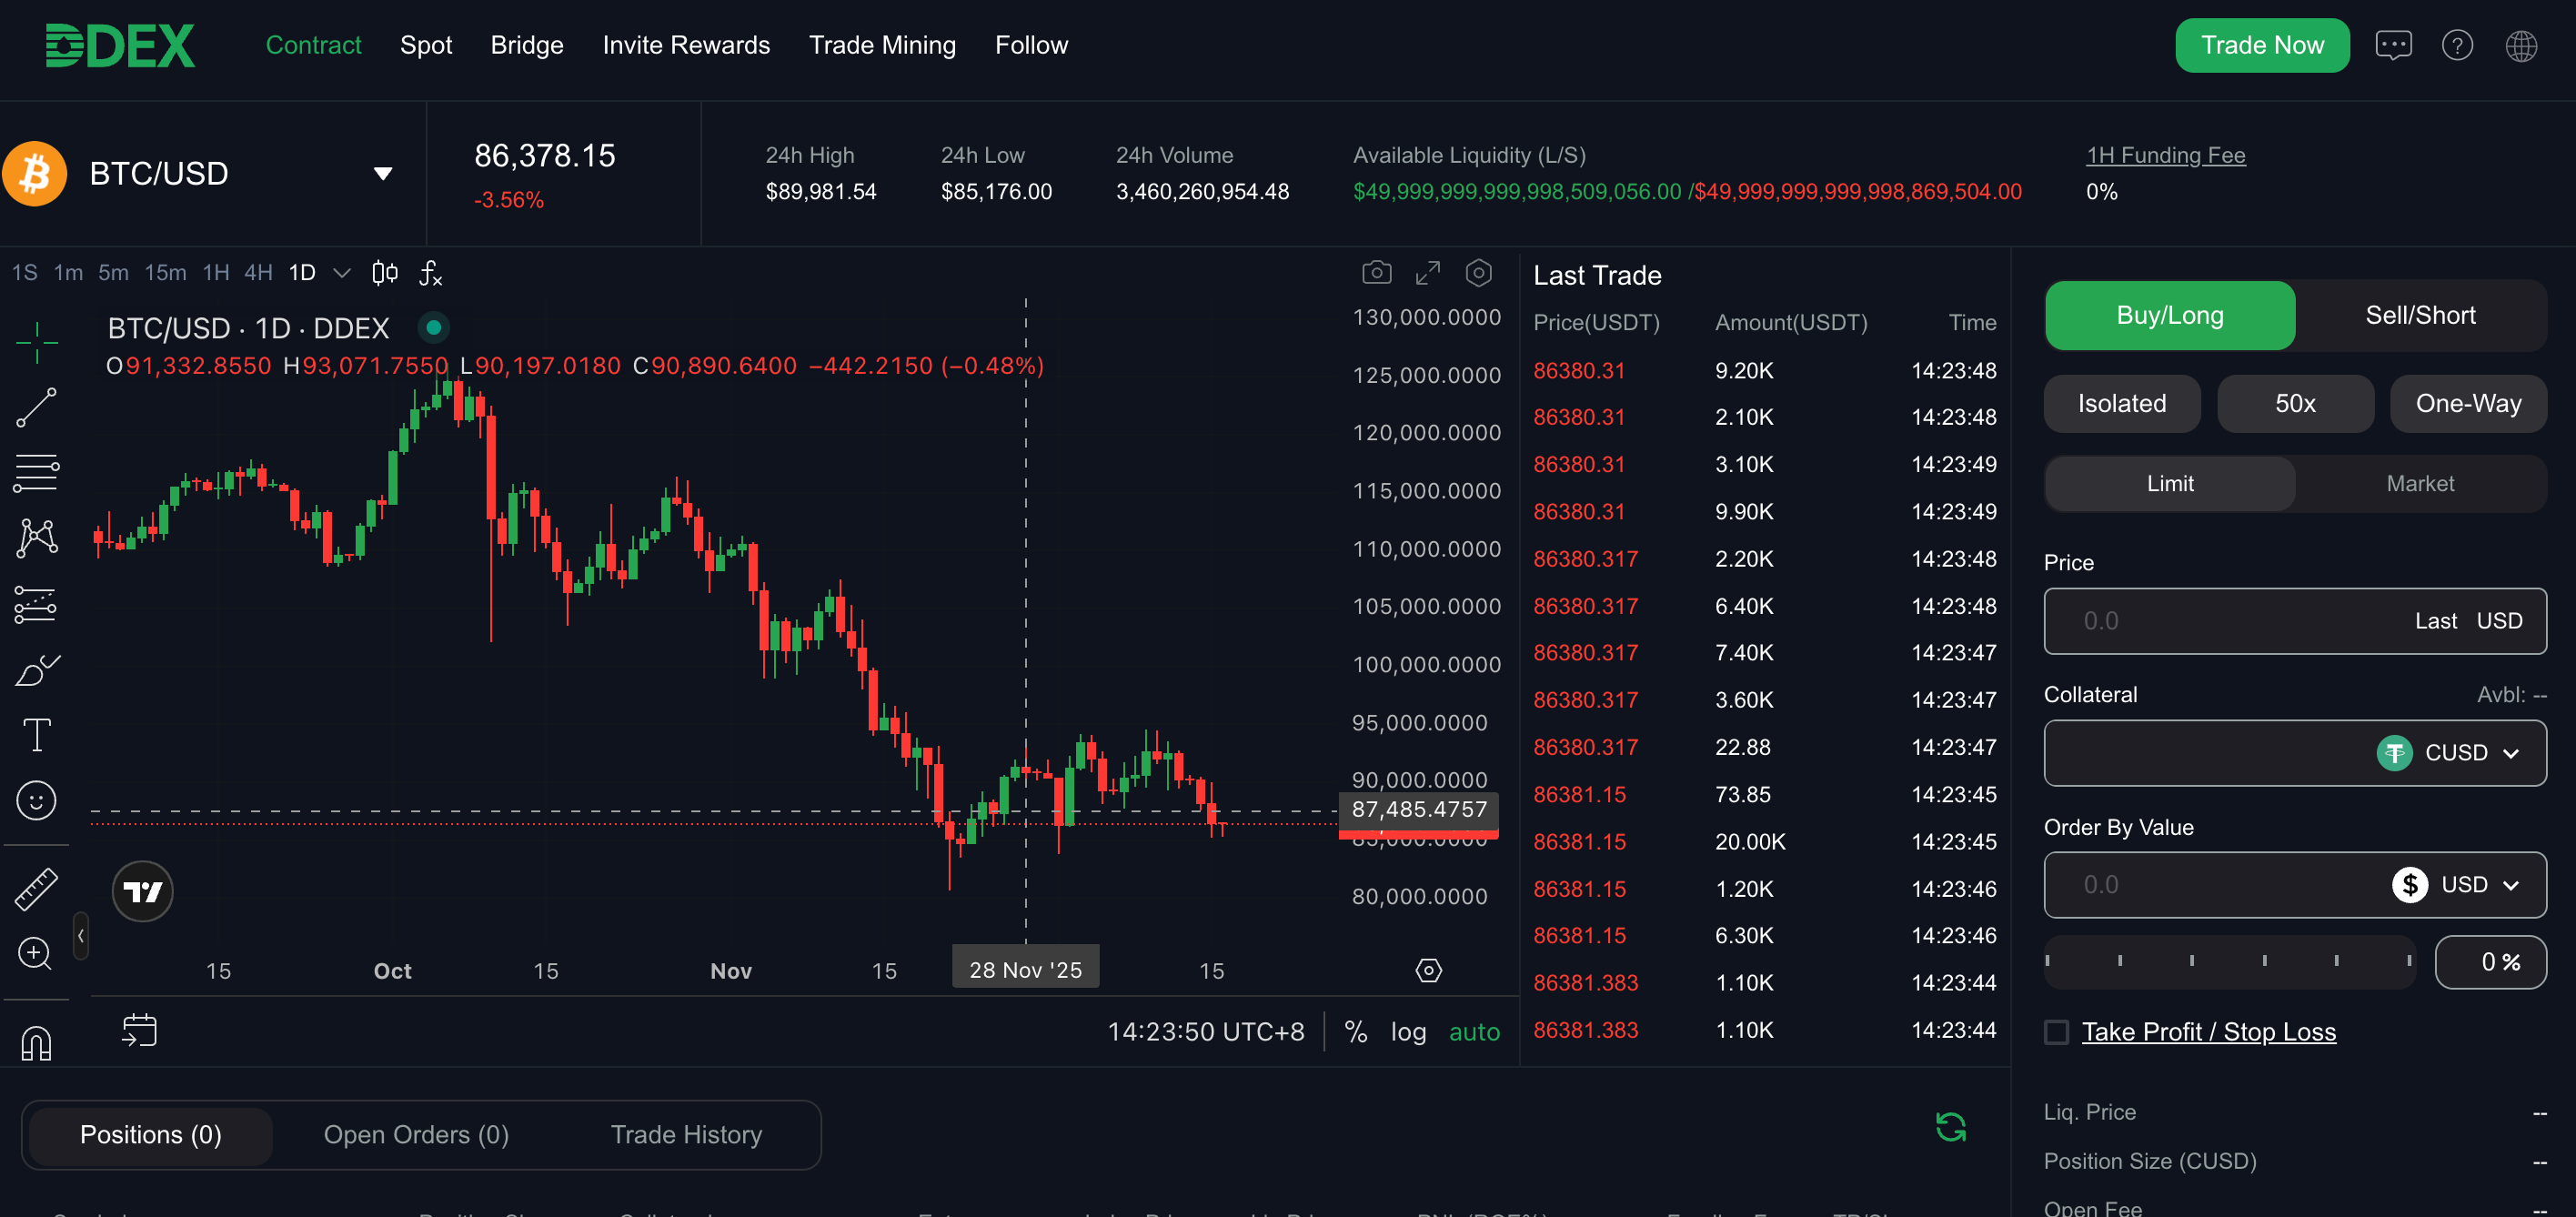Activate the zoom in tool

tap(35, 953)
